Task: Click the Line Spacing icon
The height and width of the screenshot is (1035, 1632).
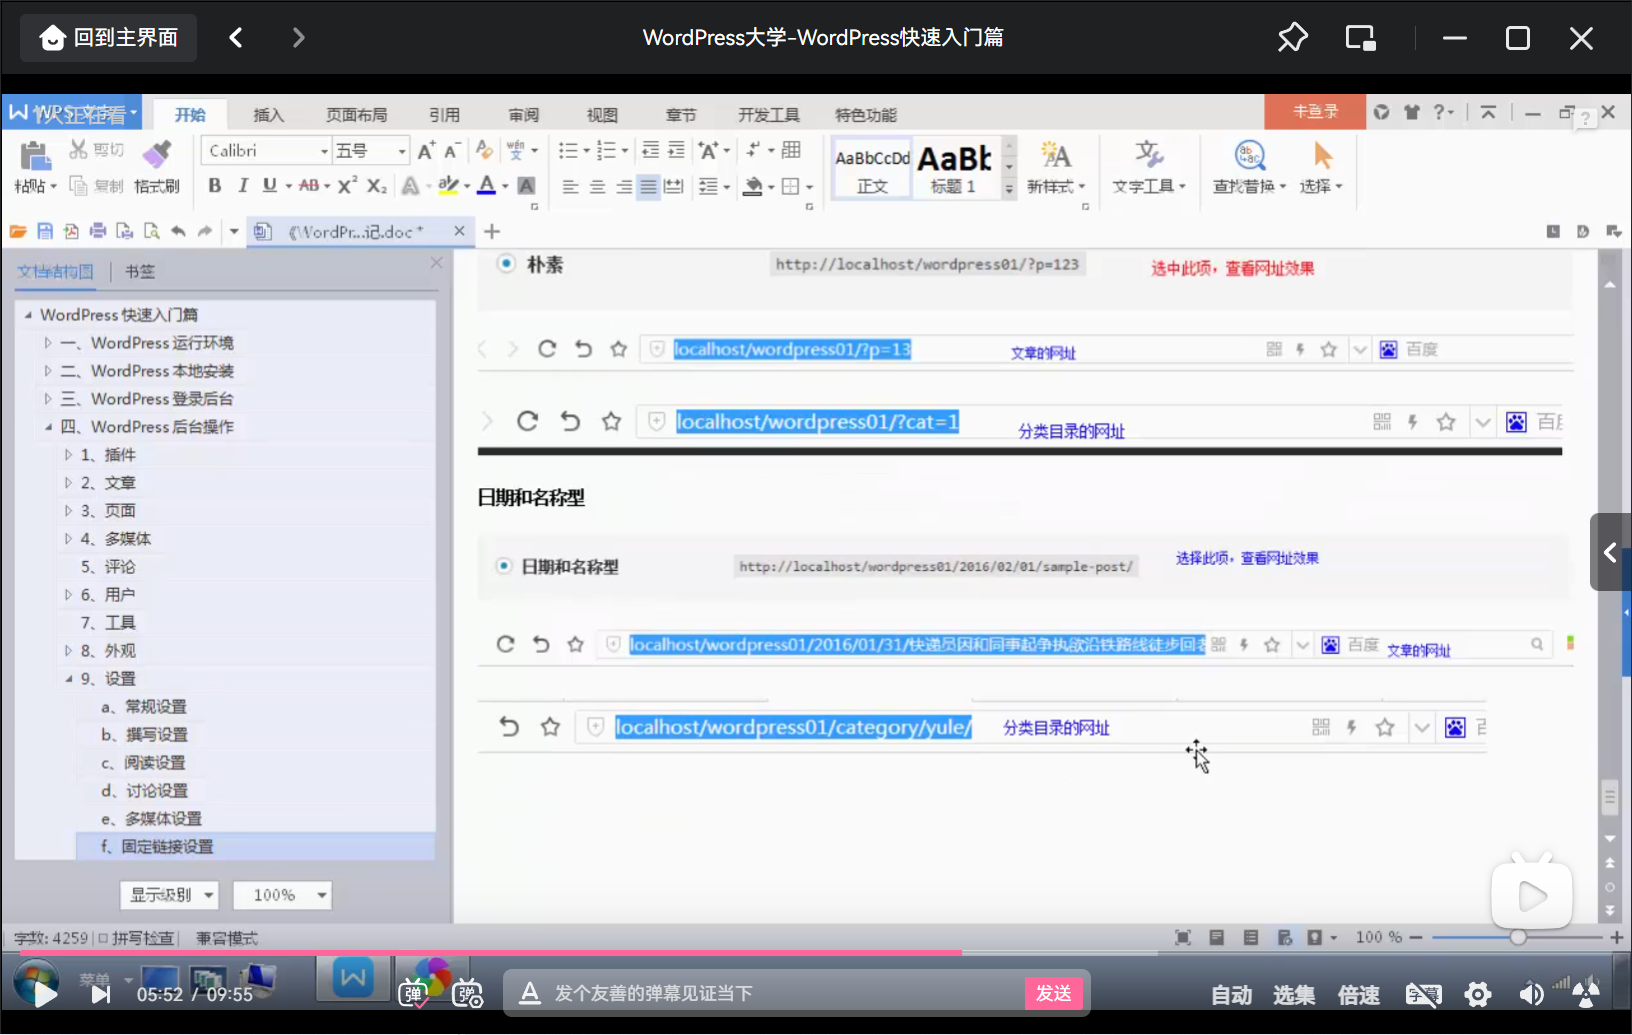Action: pyautogui.click(x=708, y=186)
